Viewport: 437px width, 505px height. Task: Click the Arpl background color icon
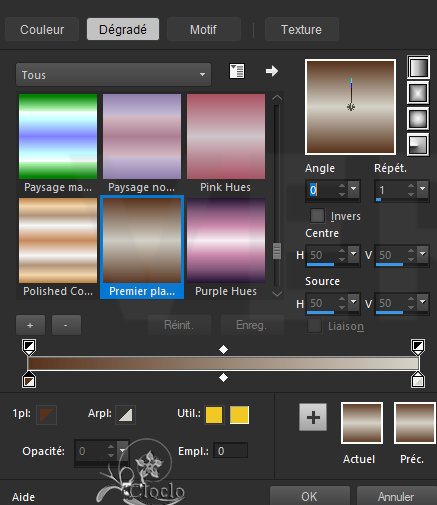pos(125,415)
